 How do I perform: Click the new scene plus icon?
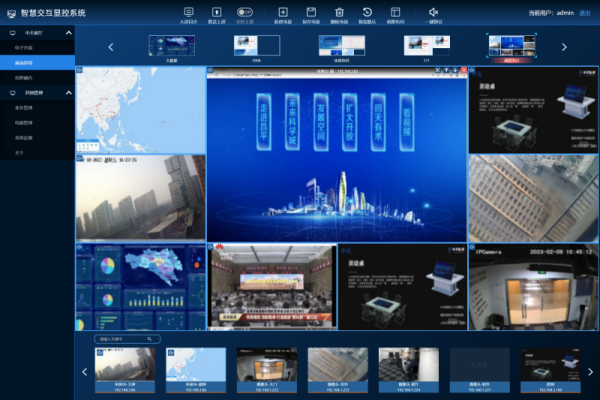pos(283,13)
